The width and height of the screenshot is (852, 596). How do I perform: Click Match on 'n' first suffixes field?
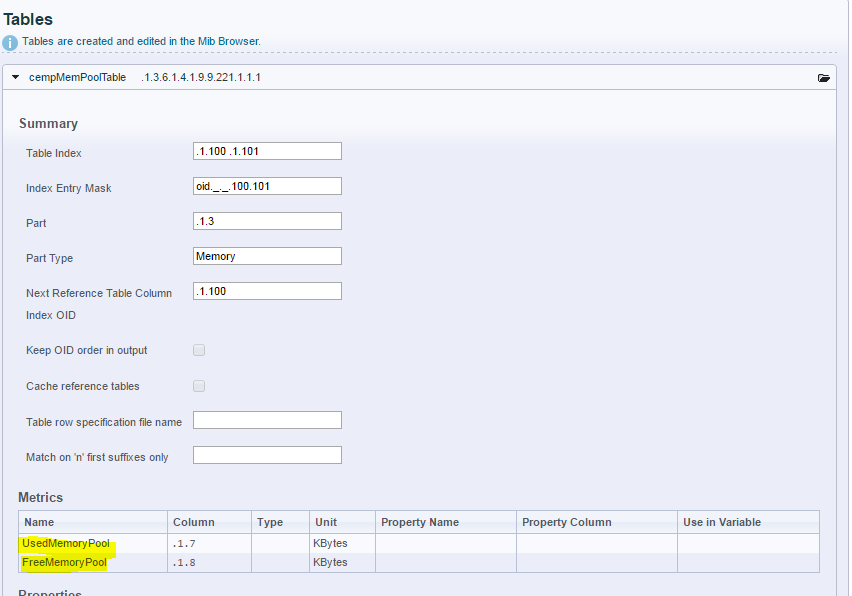(x=267, y=455)
